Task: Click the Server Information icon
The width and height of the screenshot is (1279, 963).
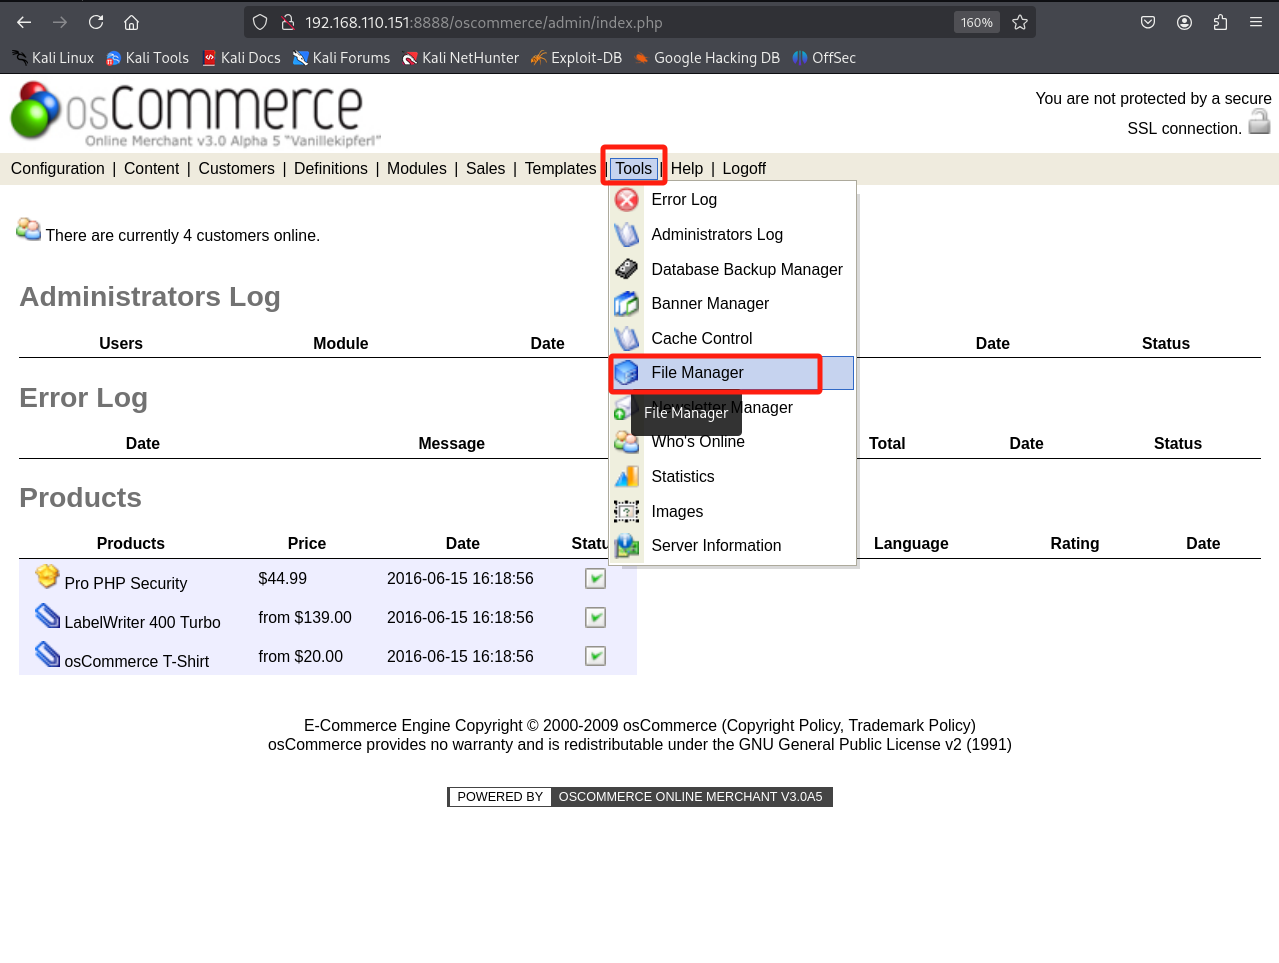Action: point(626,546)
